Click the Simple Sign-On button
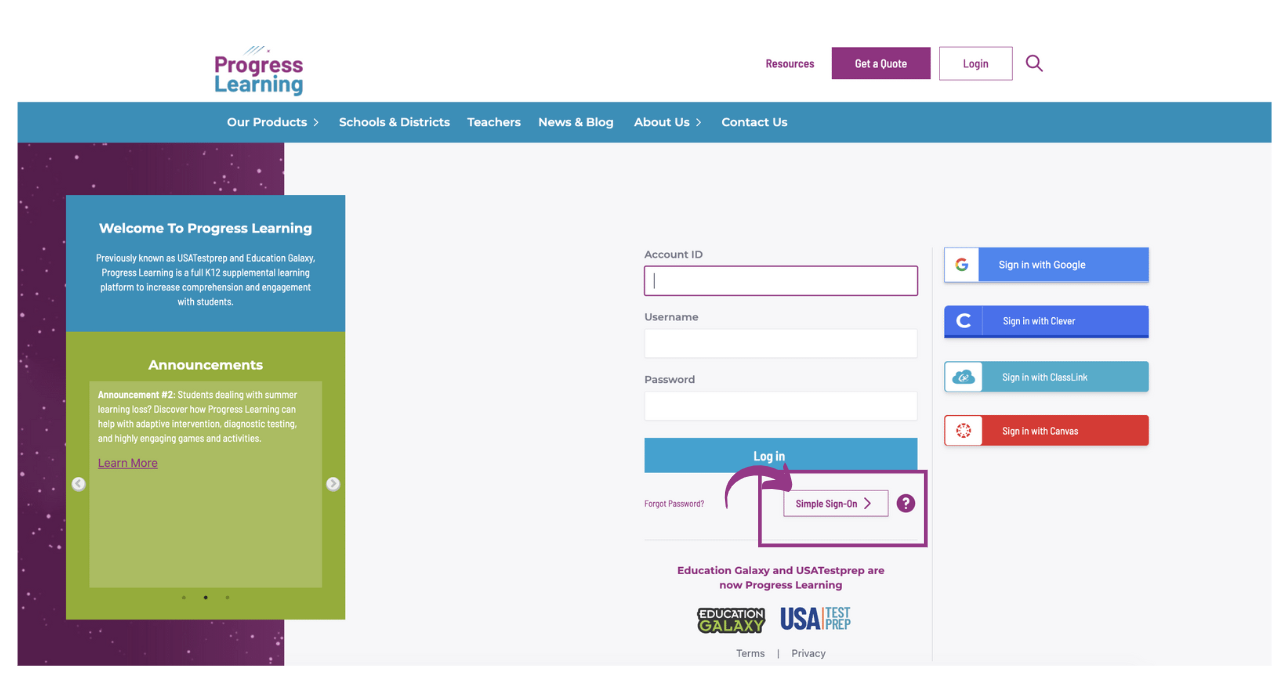Image resolution: width=1274 pixels, height=678 pixels. coord(836,503)
